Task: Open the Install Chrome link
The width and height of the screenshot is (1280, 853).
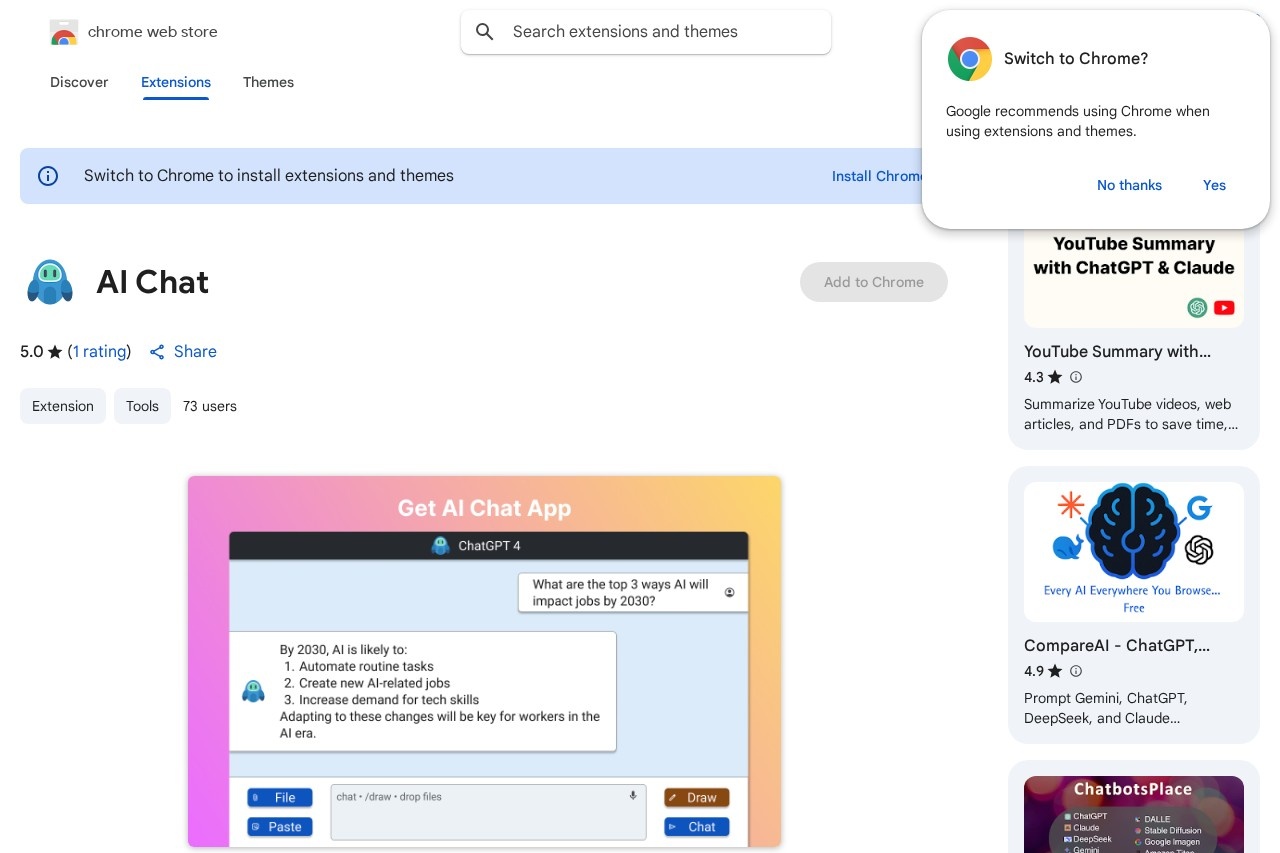Action: tap(877, 176)
